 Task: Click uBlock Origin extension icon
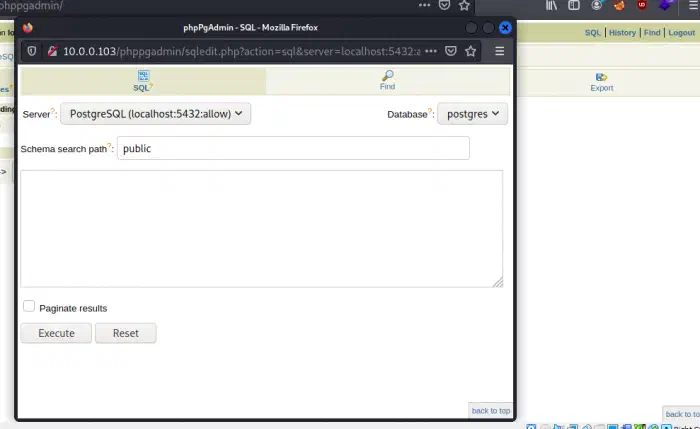click(642, 5)
